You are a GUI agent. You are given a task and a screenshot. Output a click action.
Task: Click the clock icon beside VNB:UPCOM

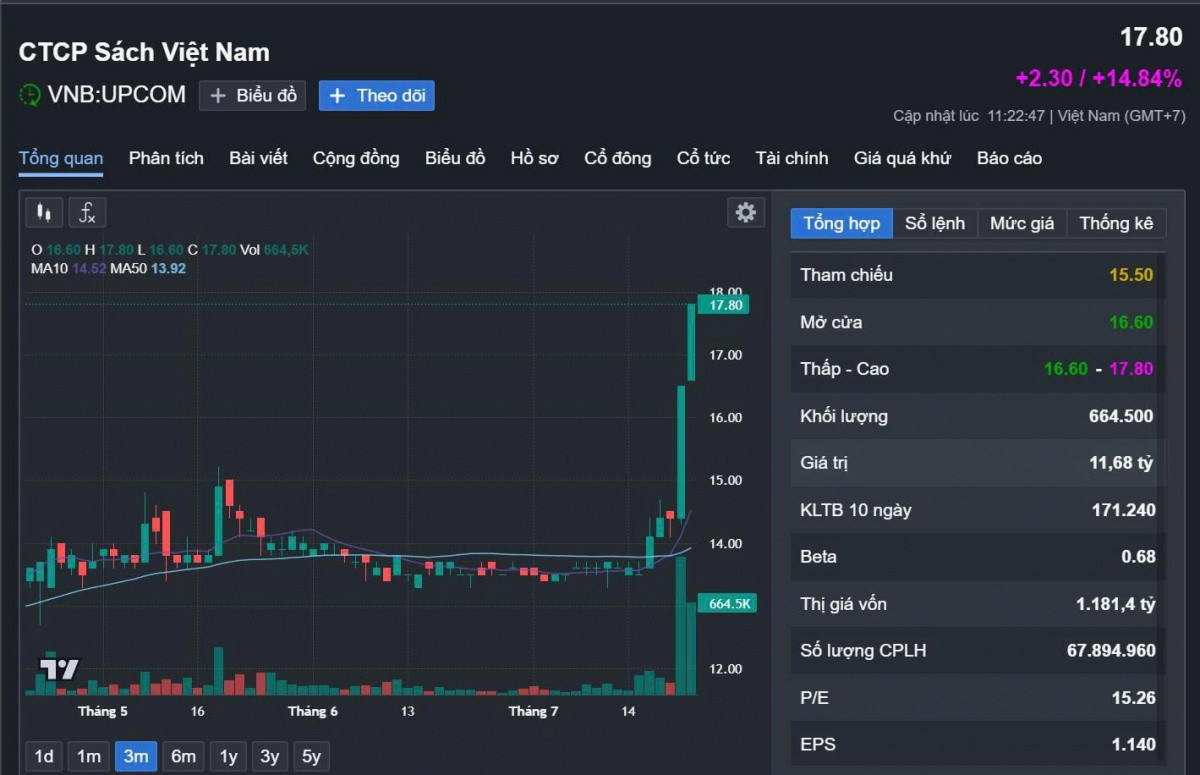(x=30, y=95)
